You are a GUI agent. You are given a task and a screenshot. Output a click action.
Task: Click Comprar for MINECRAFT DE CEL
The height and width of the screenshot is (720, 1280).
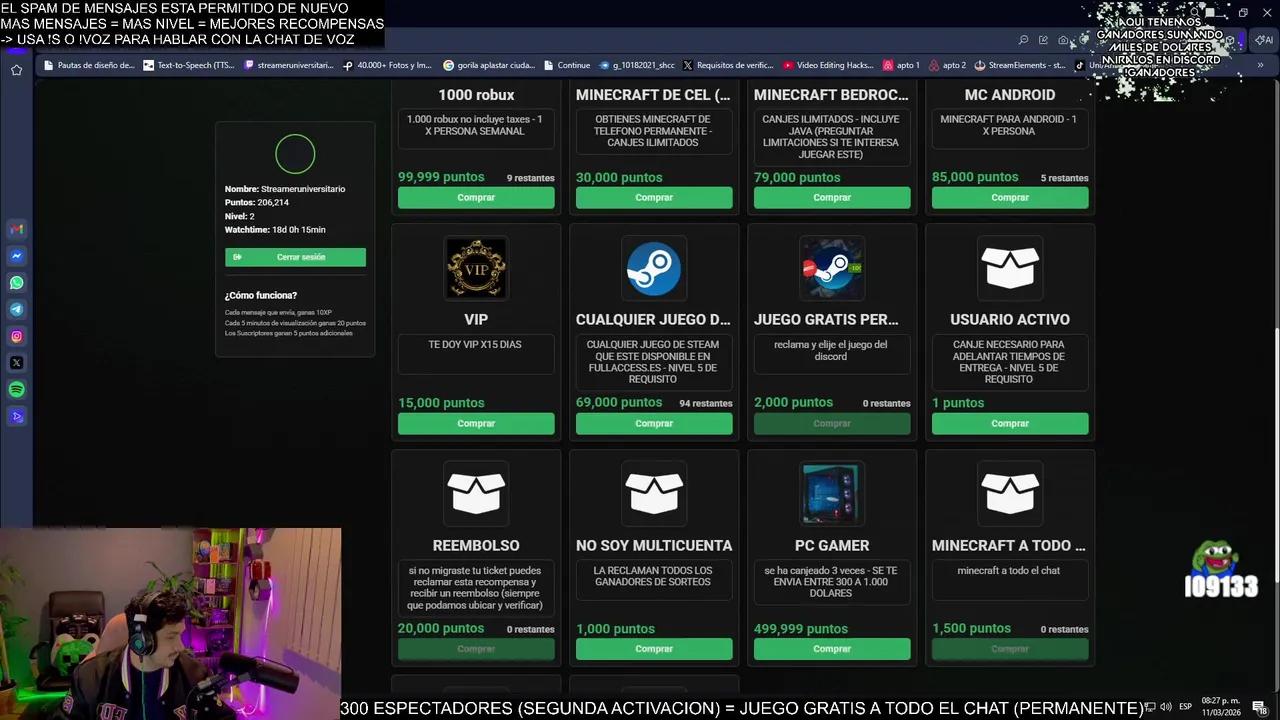(x=654, y=198)
